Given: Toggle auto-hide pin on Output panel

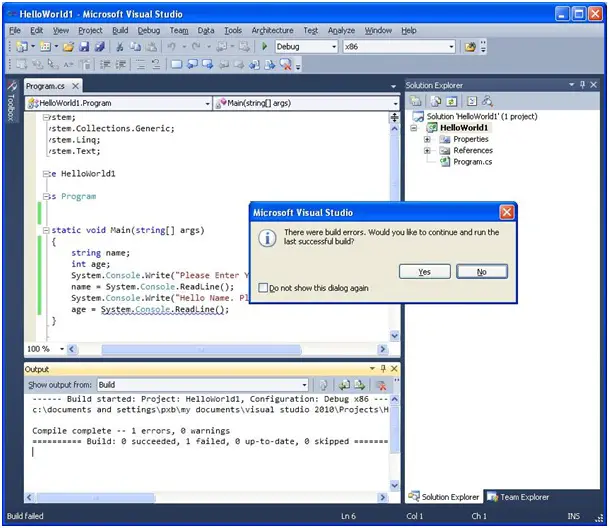Looking at the screenshot, I should [383, 368].
